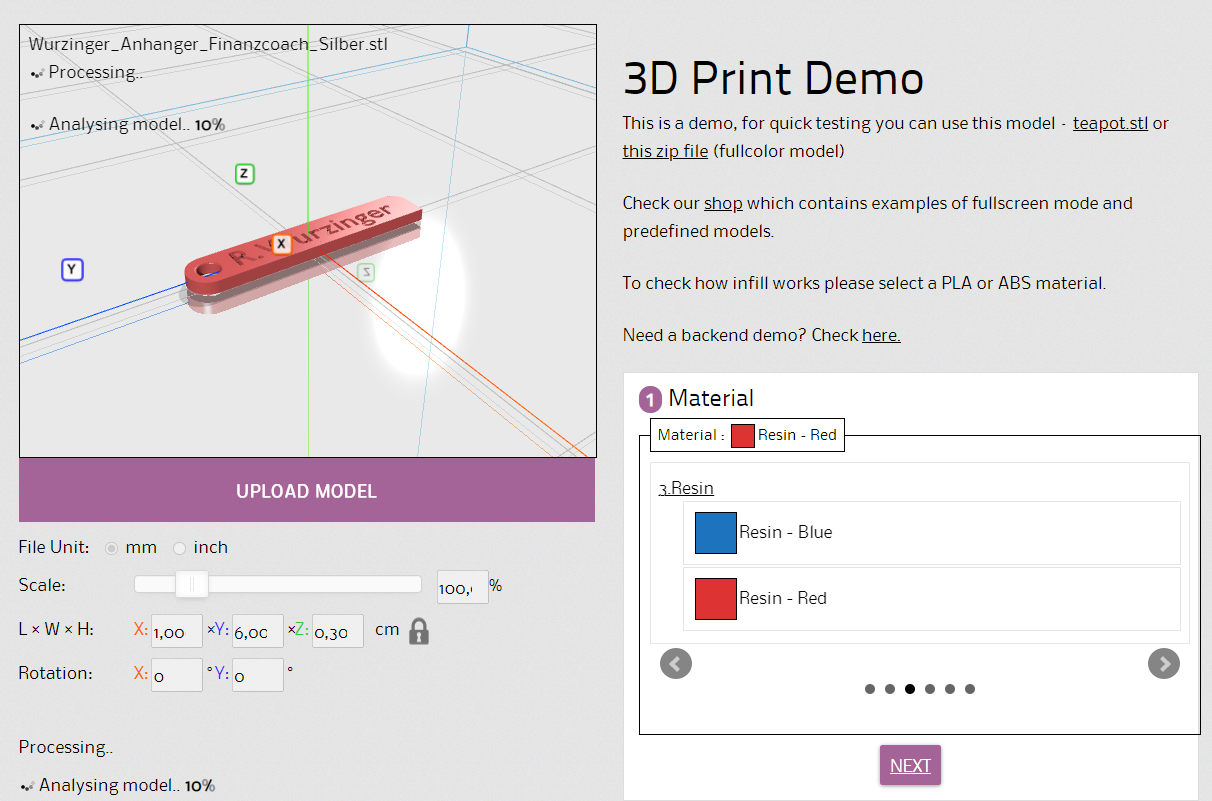This screenshot has height=801, width=1212.
Task: Click the green Z axis handle
Action: (x=244, y=174)
